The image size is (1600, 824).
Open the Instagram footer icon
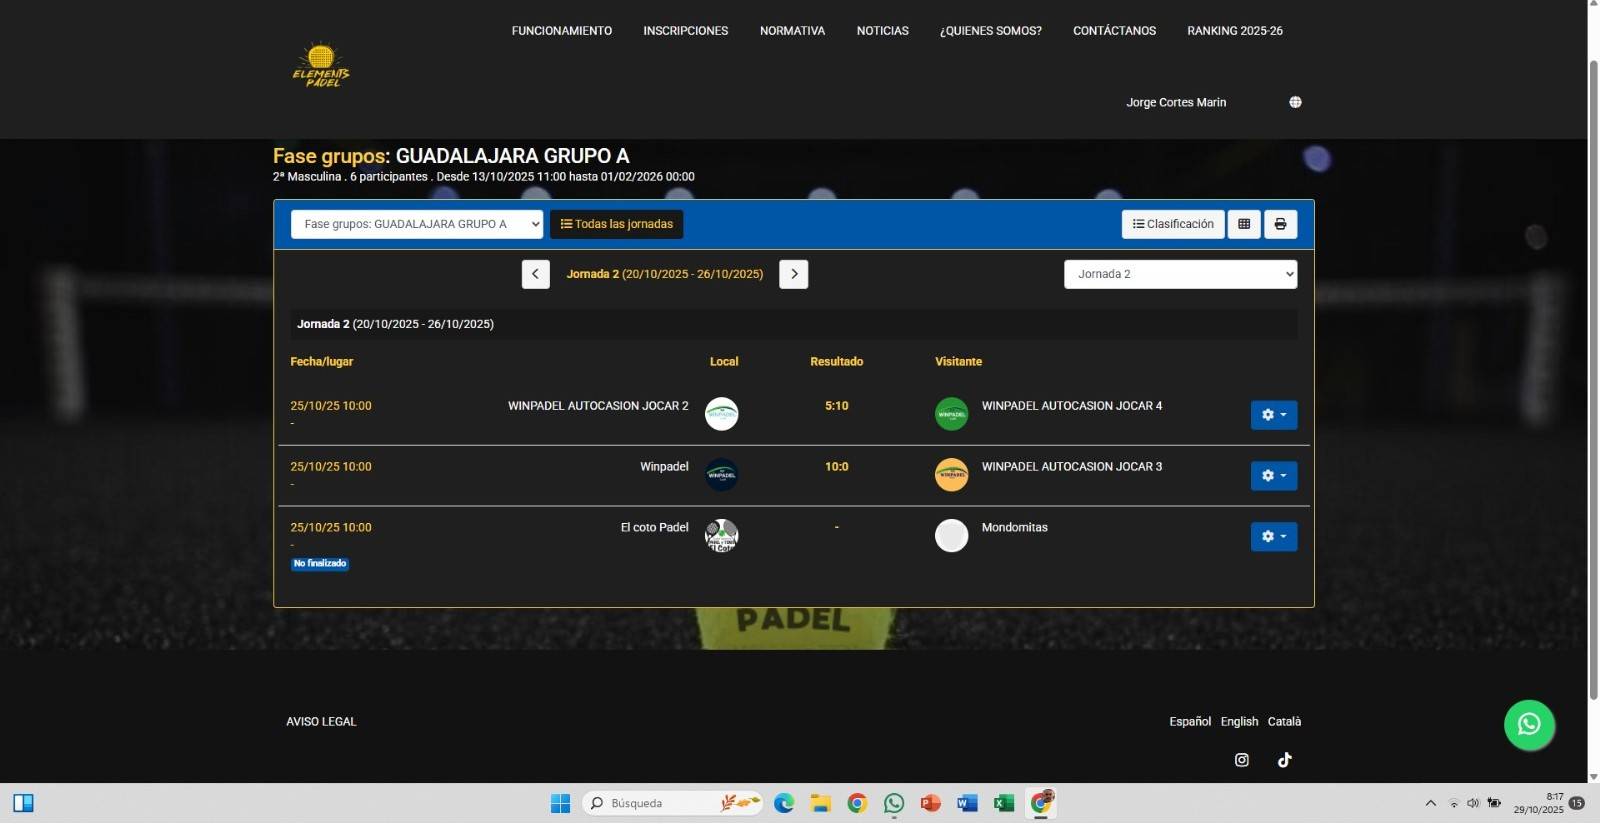(x=1241, y=760)
